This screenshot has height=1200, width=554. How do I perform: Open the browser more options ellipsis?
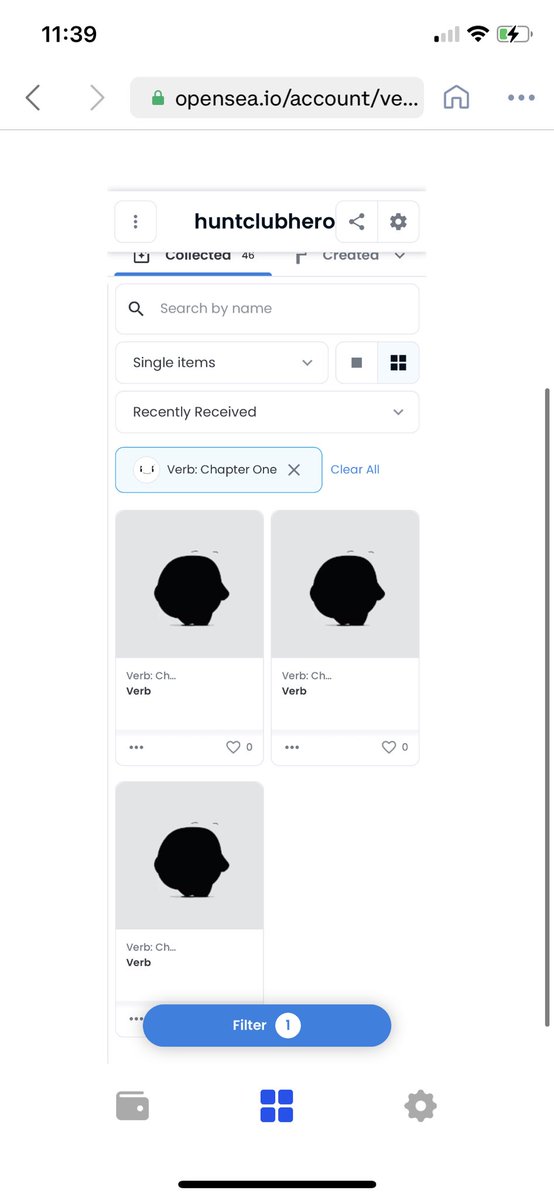pyautogui.click(x=521, y=98)
